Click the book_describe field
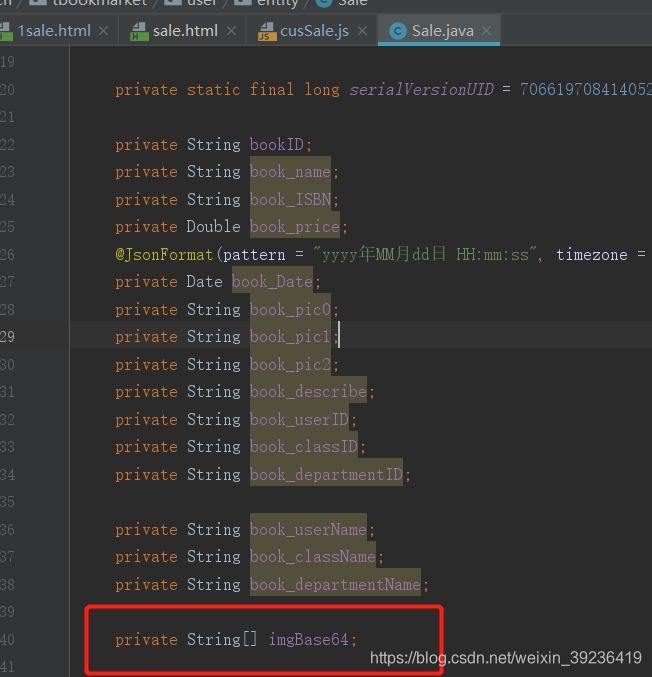The width and height of the screenshot is (652, 677). pos(308,392)
